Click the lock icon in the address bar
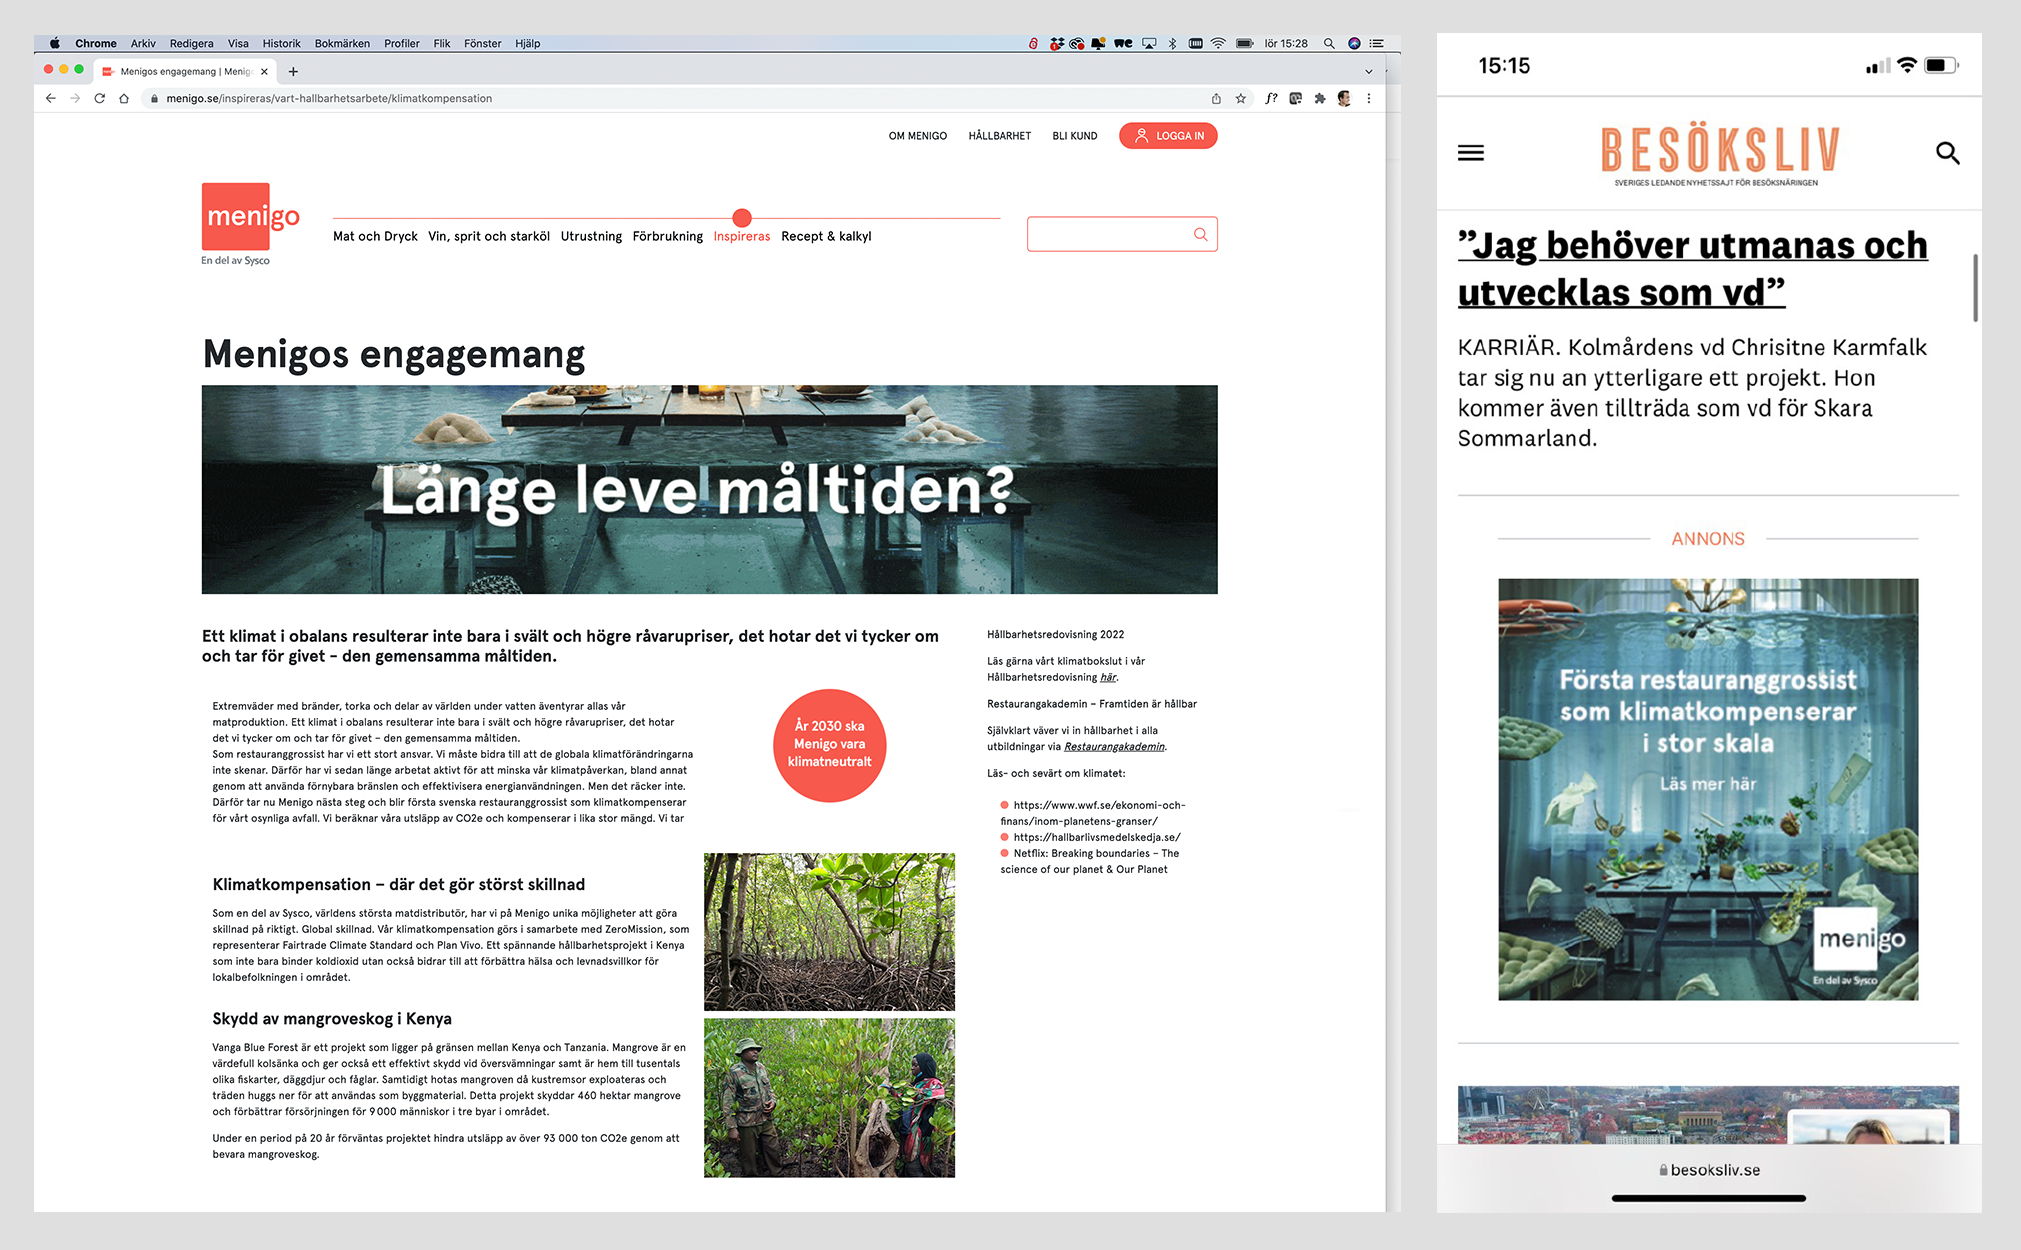Image resolution: width=2021 pixels, height=1250 pixels. [154, 98]
